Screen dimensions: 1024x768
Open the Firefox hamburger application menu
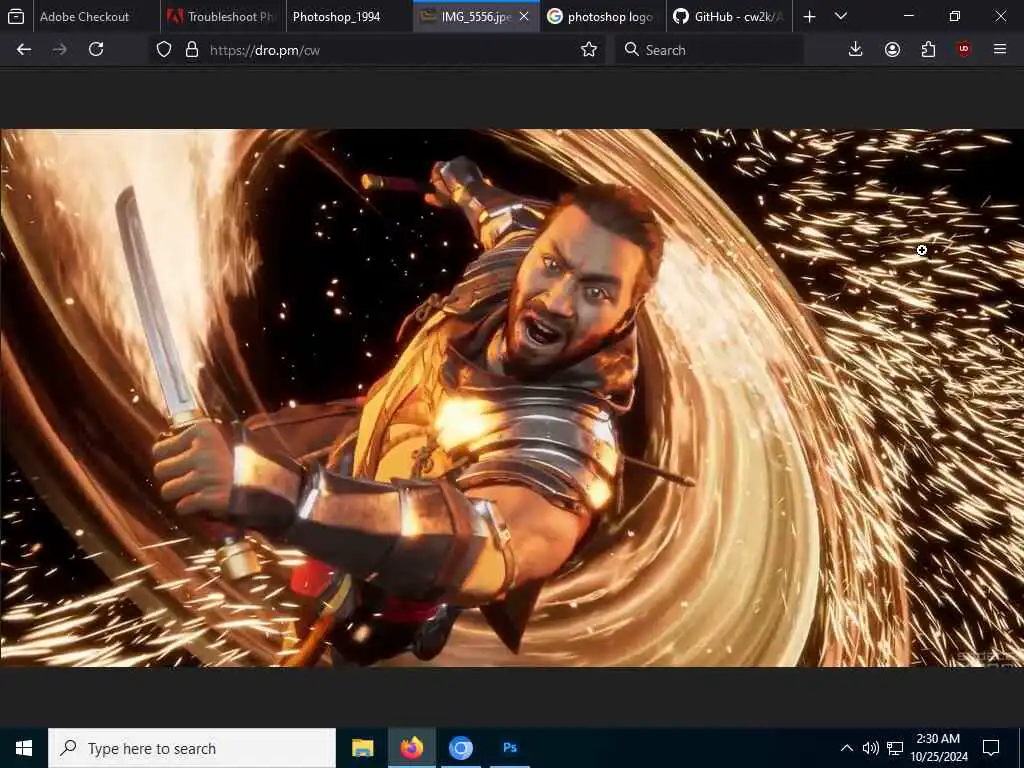[x=1000, y=50]
